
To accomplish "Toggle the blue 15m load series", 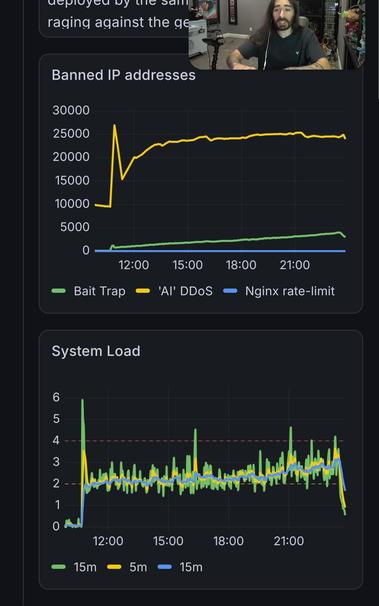I will coord(180,567).
